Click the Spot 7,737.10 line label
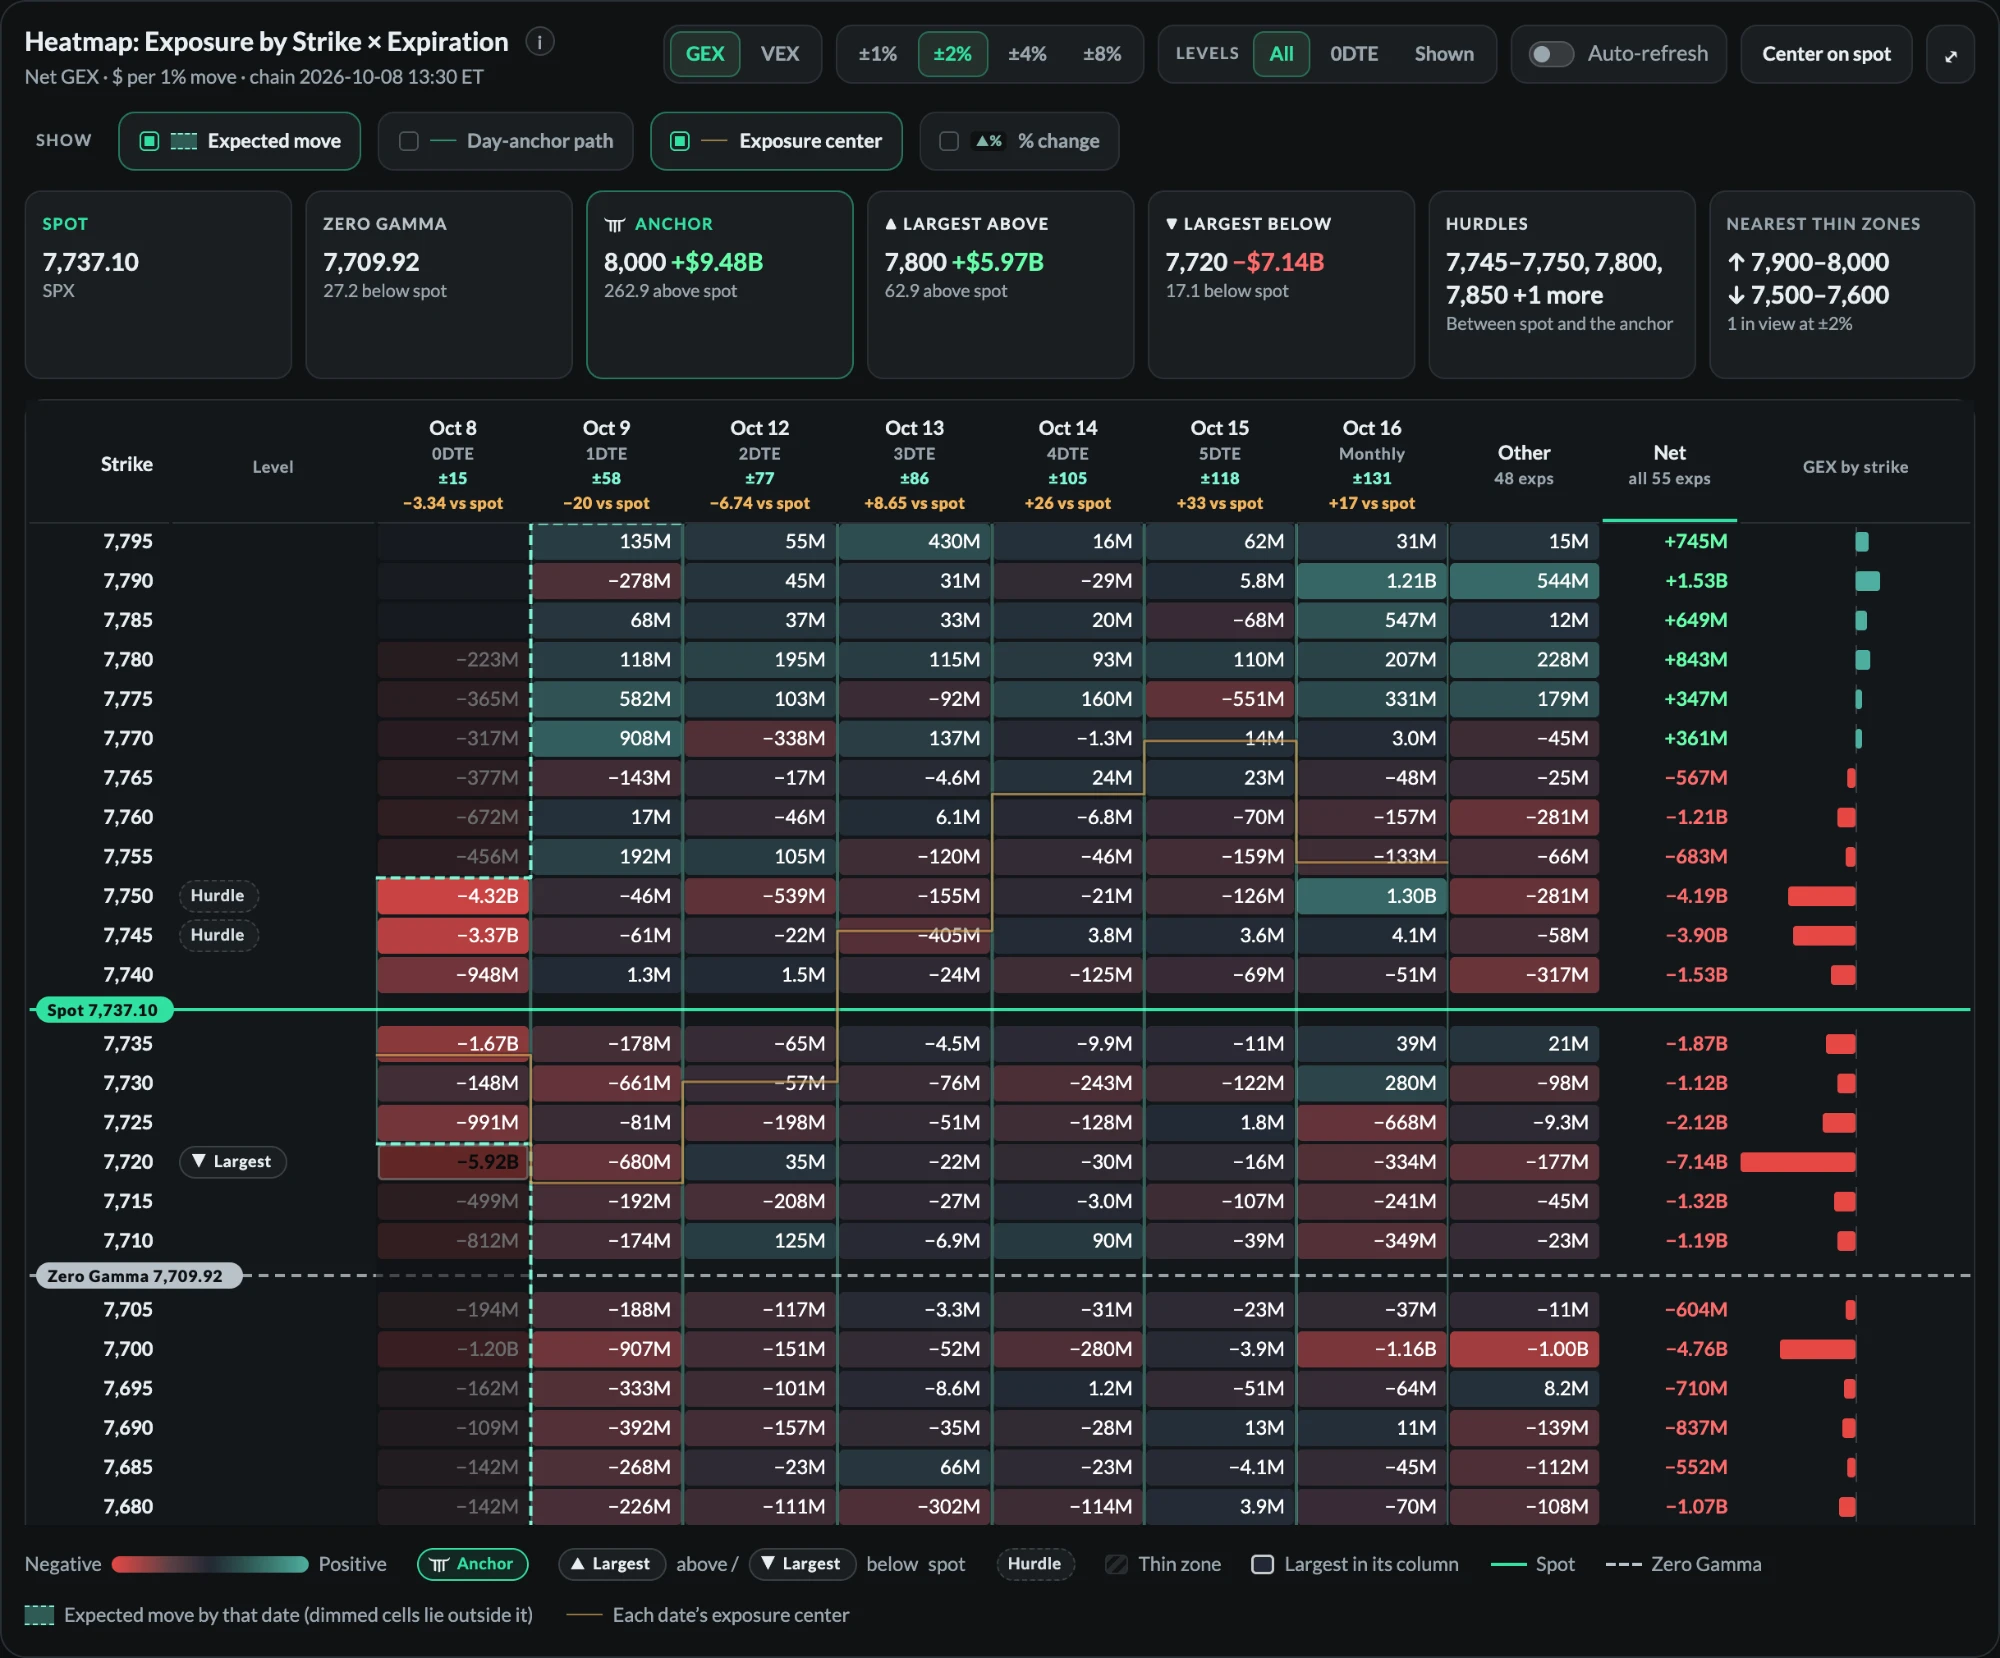 (x=103, y=1010)
